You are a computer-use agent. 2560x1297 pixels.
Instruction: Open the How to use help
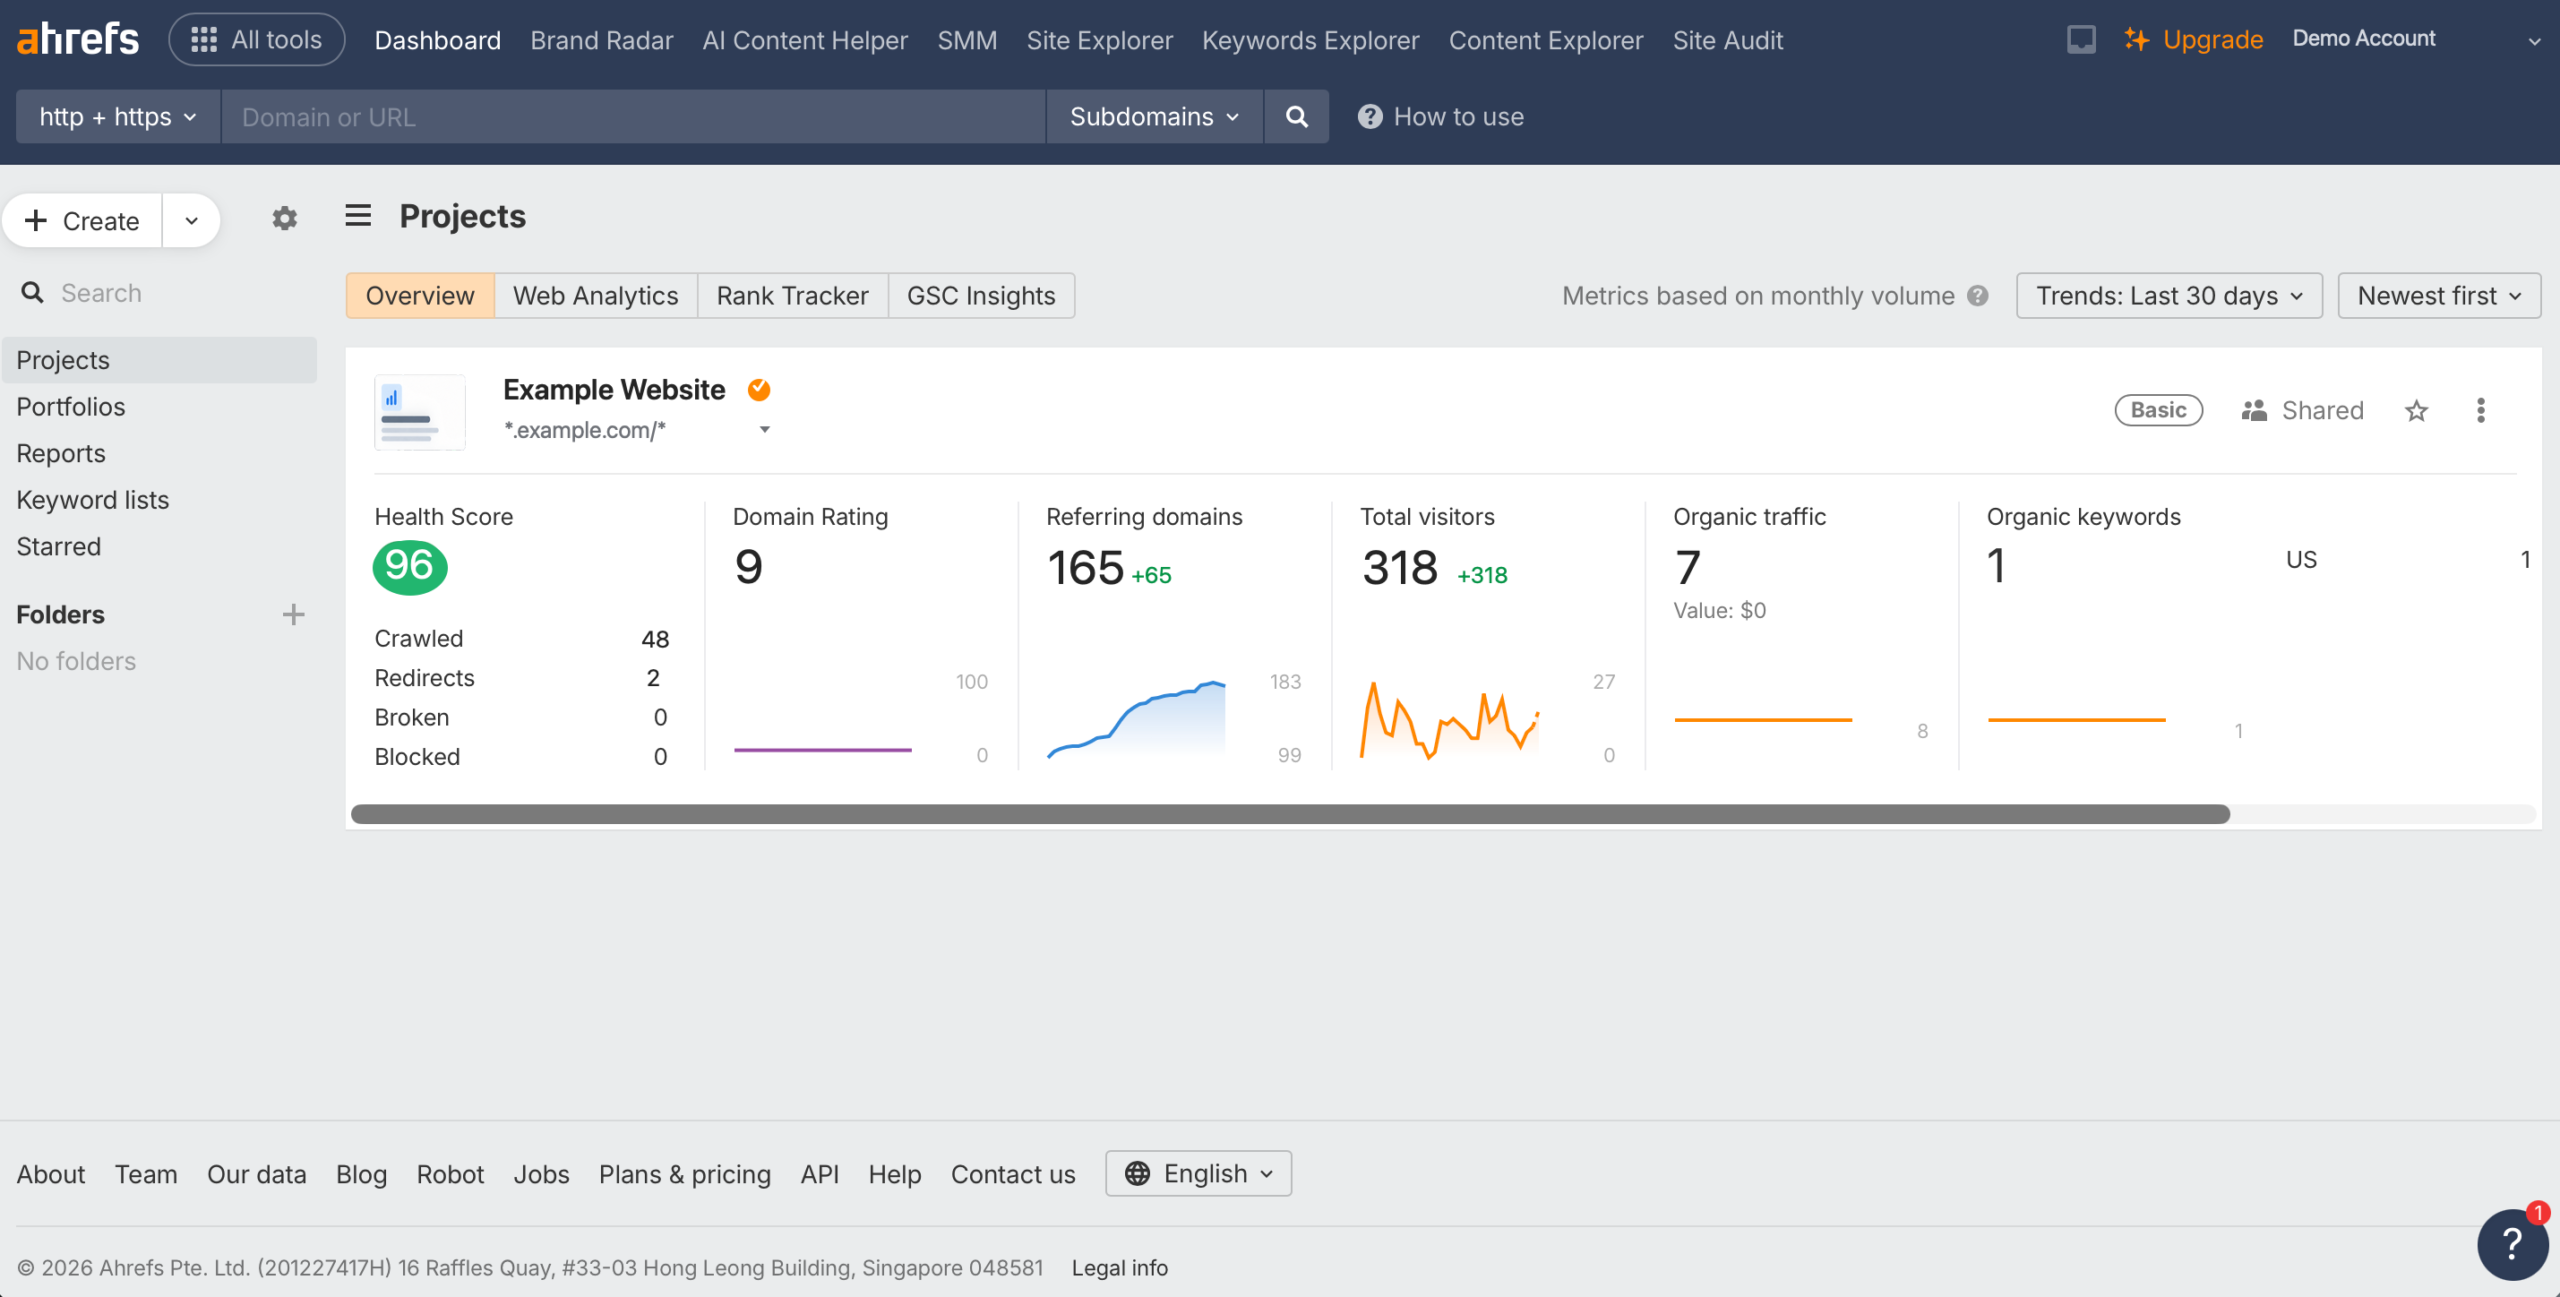pos(1441,117)
